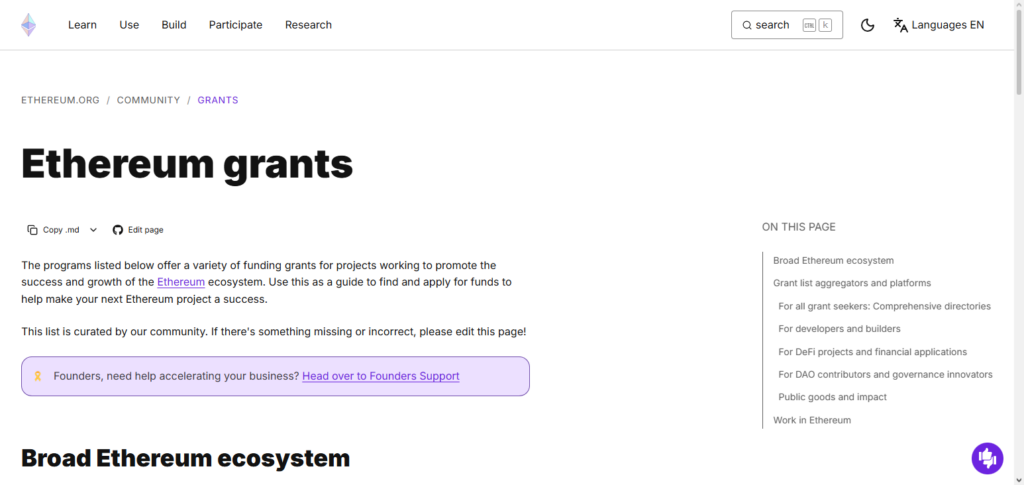Open the purple feedback widget button
1024x485 pixels.
[987, 458]
